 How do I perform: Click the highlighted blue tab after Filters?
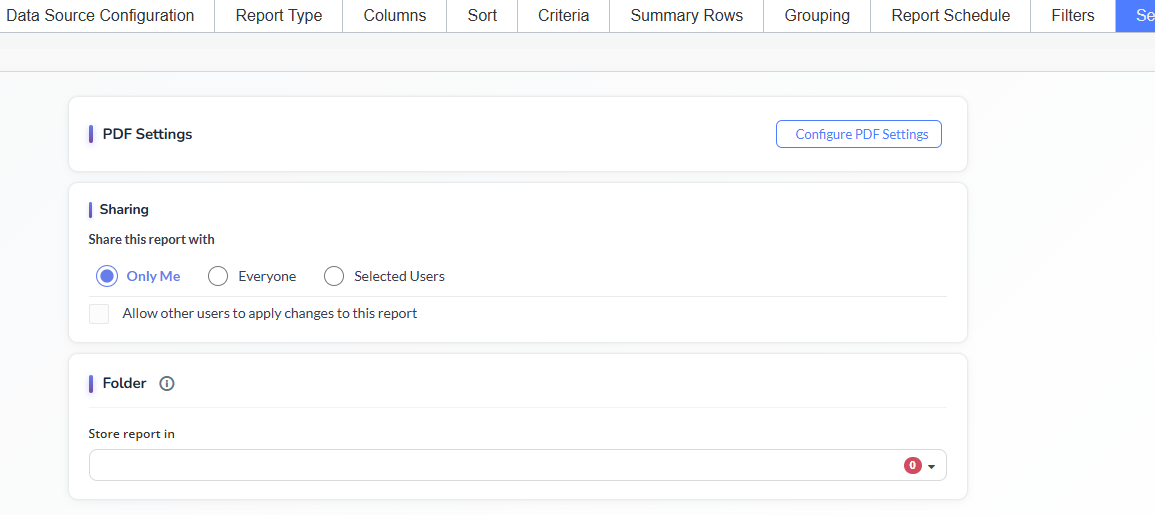1137,16
